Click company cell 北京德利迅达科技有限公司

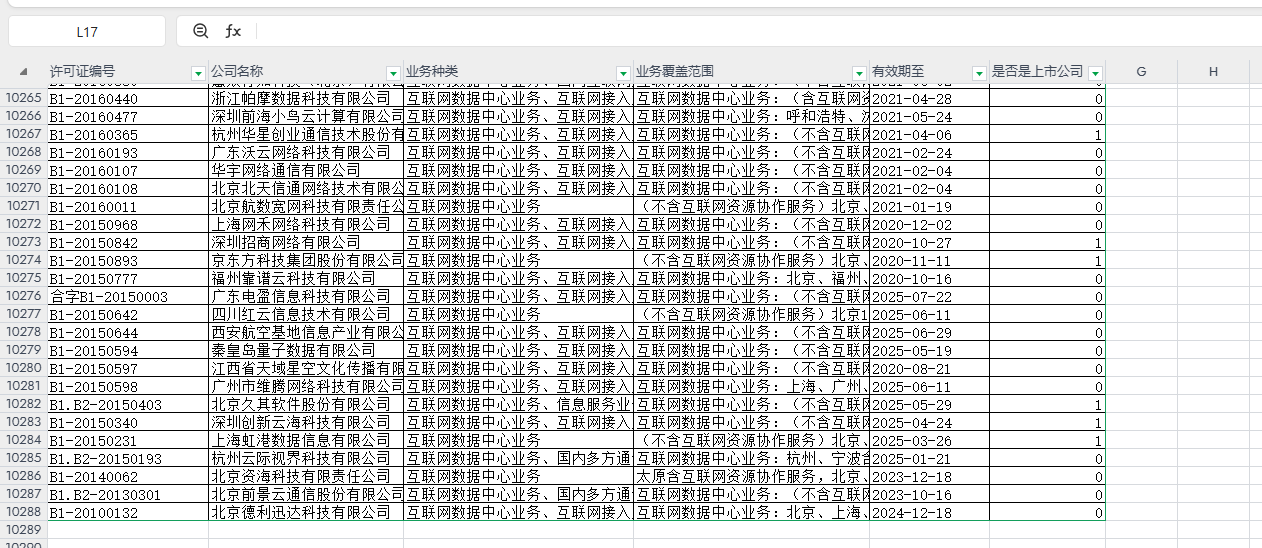(x=306, y=513)
